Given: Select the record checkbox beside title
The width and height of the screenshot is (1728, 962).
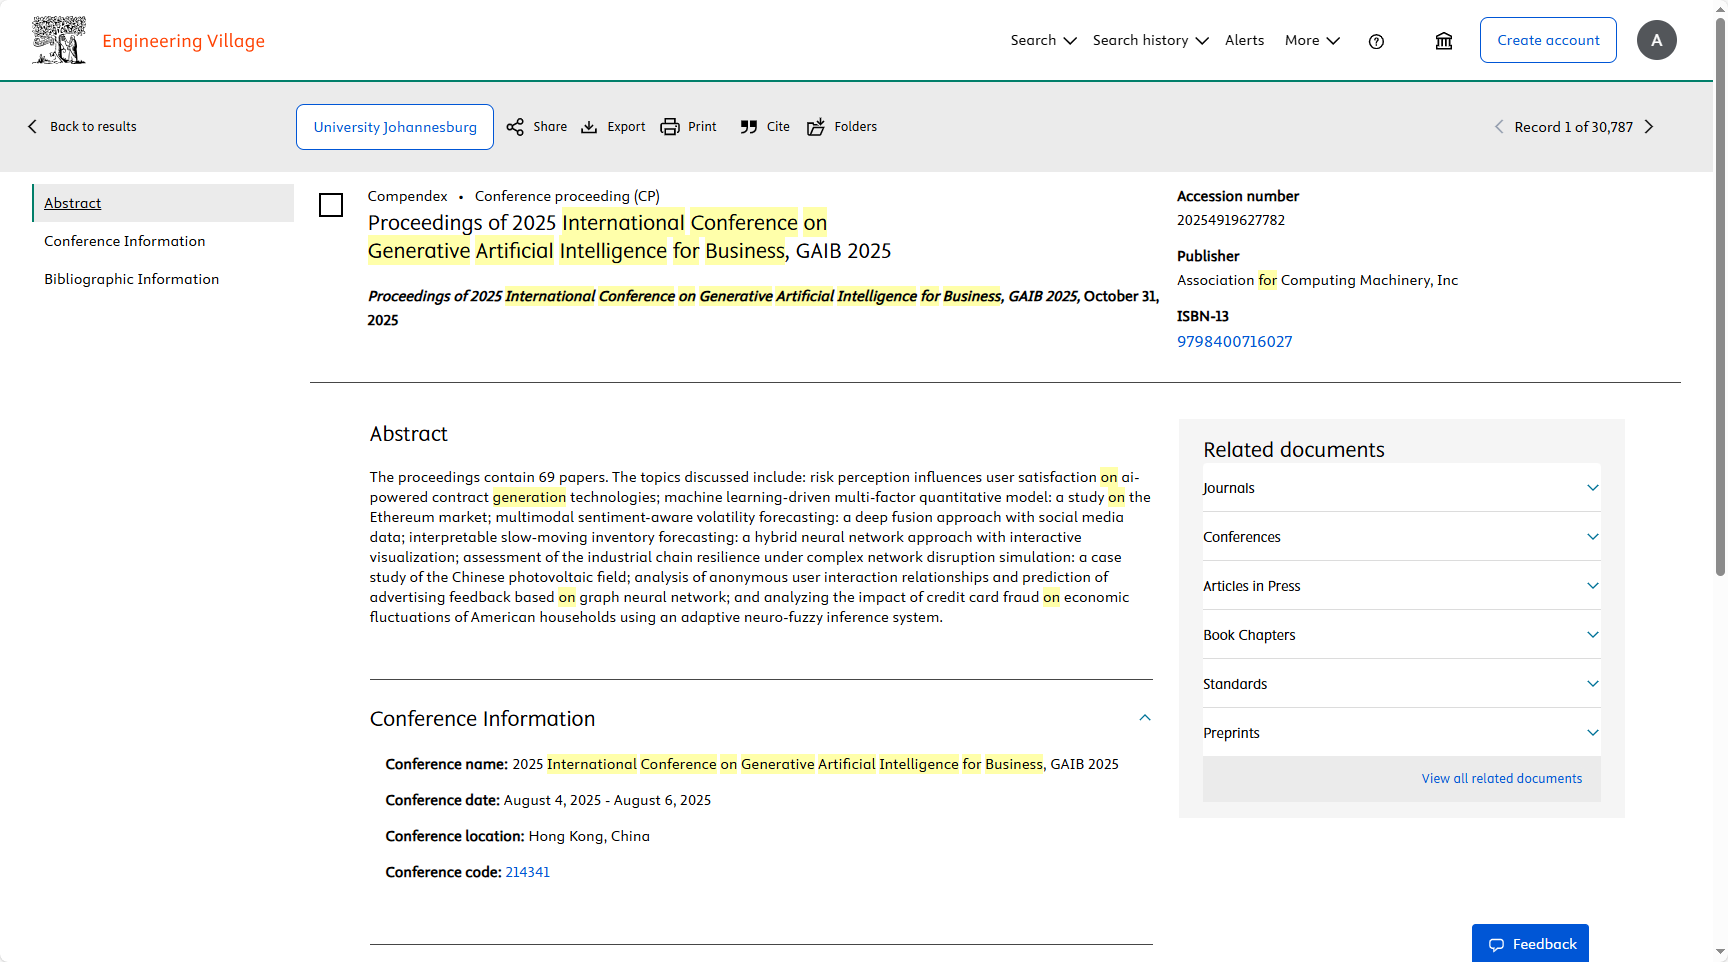Looking at the screenshot, I should coord(331,205).
